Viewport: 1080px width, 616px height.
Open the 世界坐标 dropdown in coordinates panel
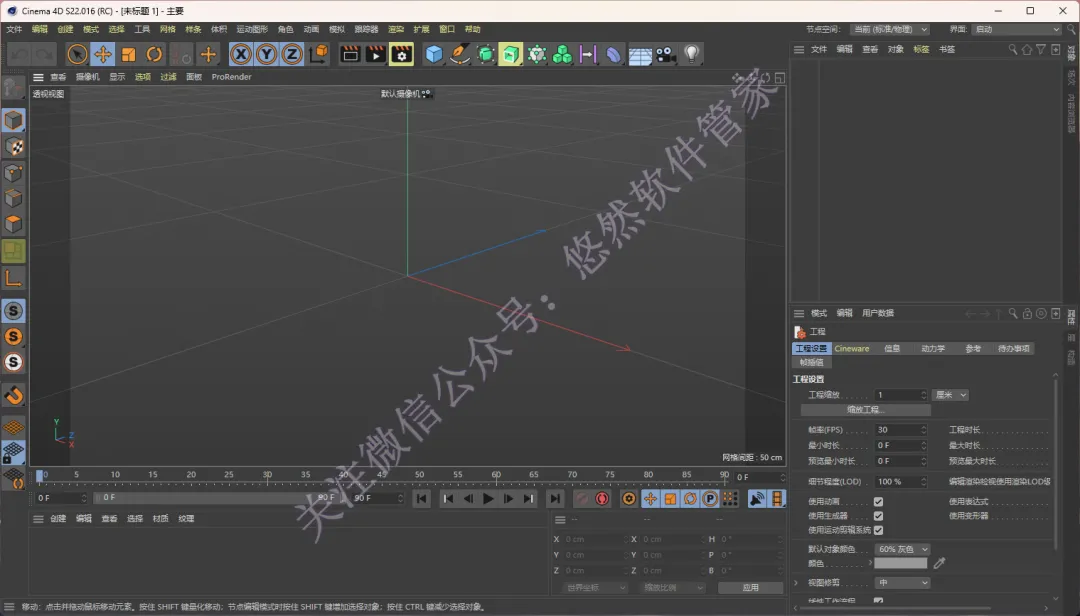coord(595,588)
